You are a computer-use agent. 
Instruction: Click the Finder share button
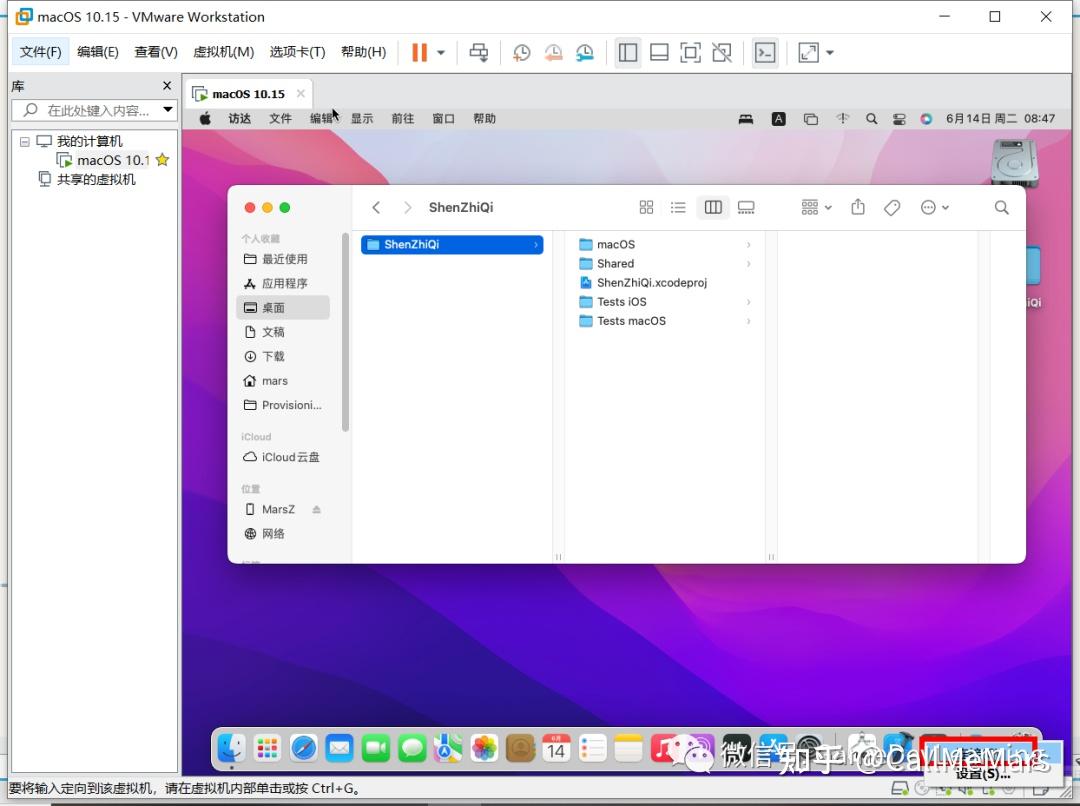(858, 207)
